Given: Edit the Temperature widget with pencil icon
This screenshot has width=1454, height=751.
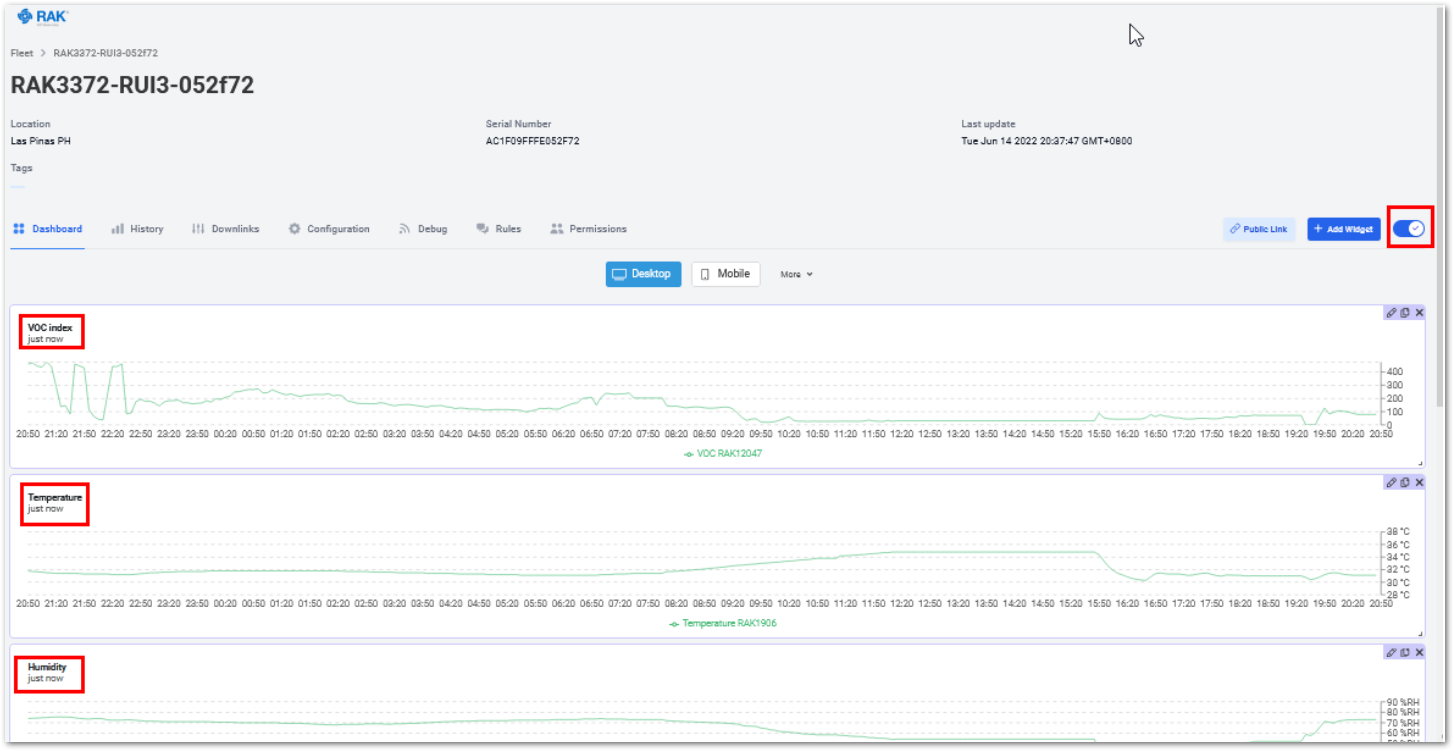Looking at the screenshot, I should coord(1391,483).
